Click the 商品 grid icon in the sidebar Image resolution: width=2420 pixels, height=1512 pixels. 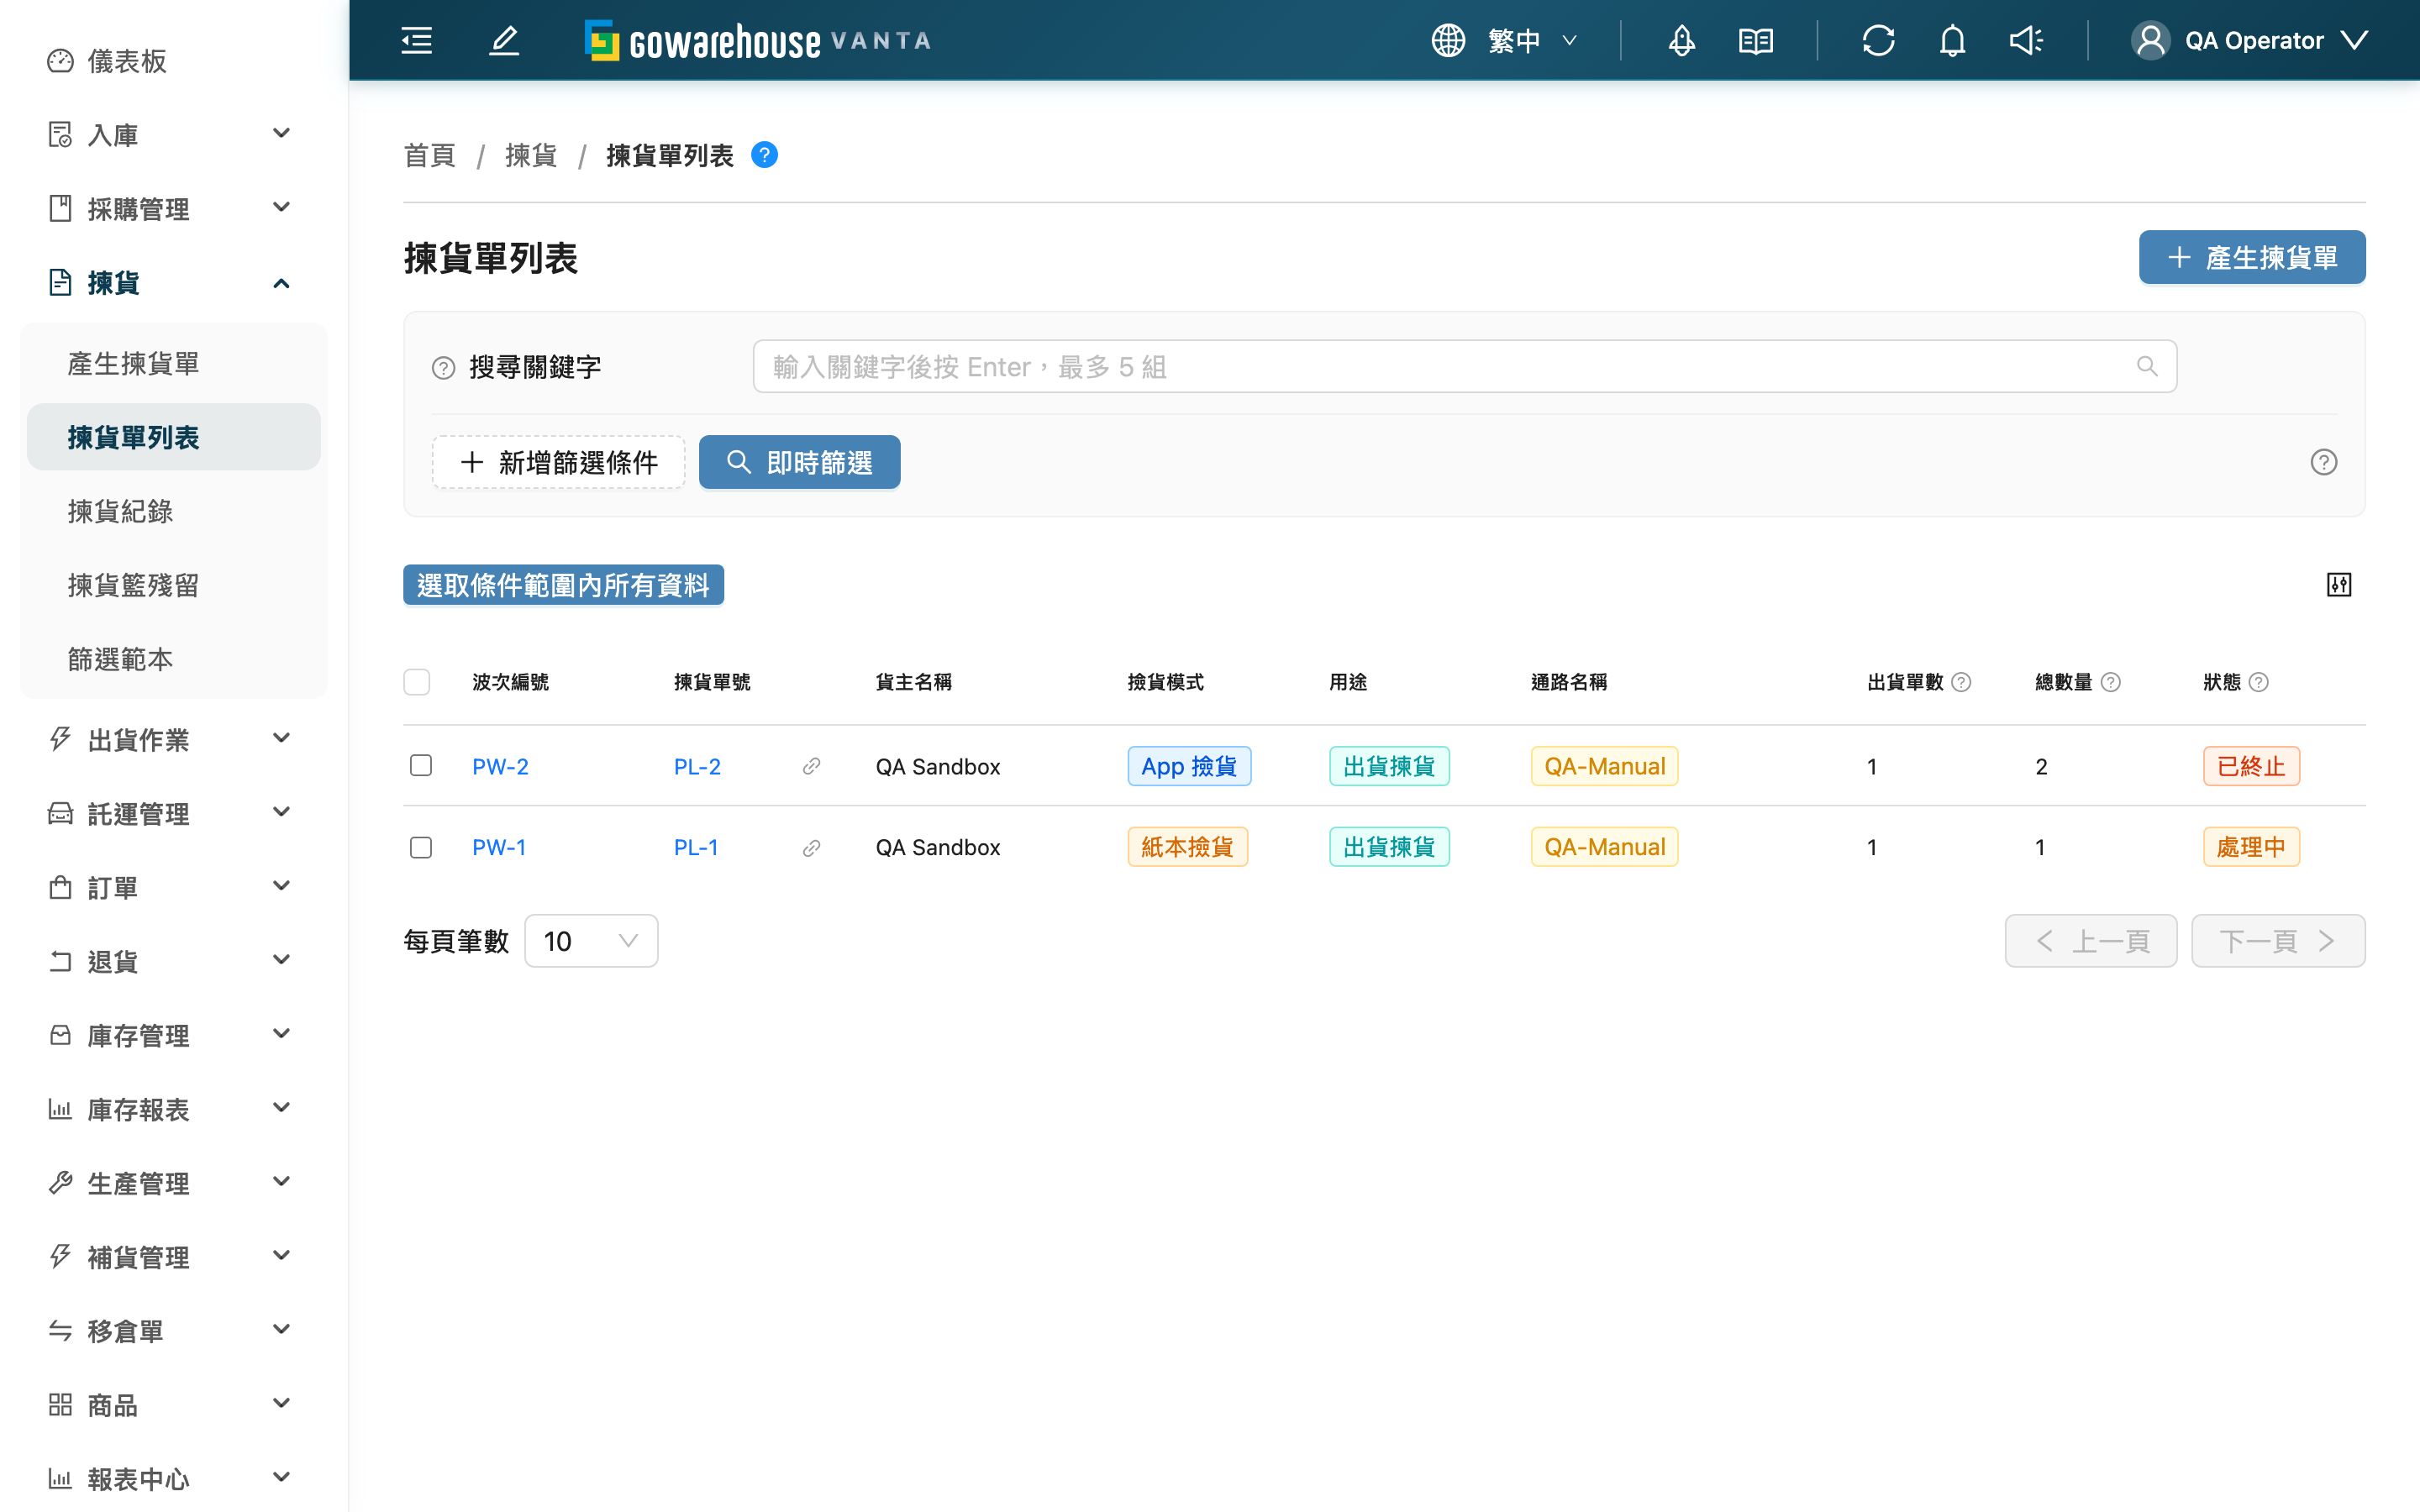(x=60, y=1404)
